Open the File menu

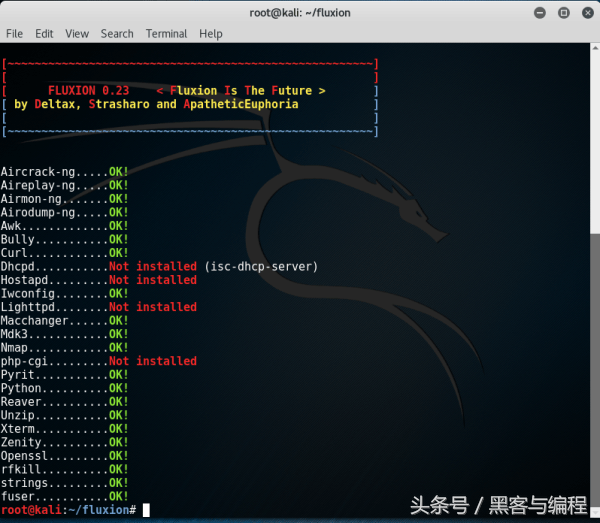tap(15, 34)
